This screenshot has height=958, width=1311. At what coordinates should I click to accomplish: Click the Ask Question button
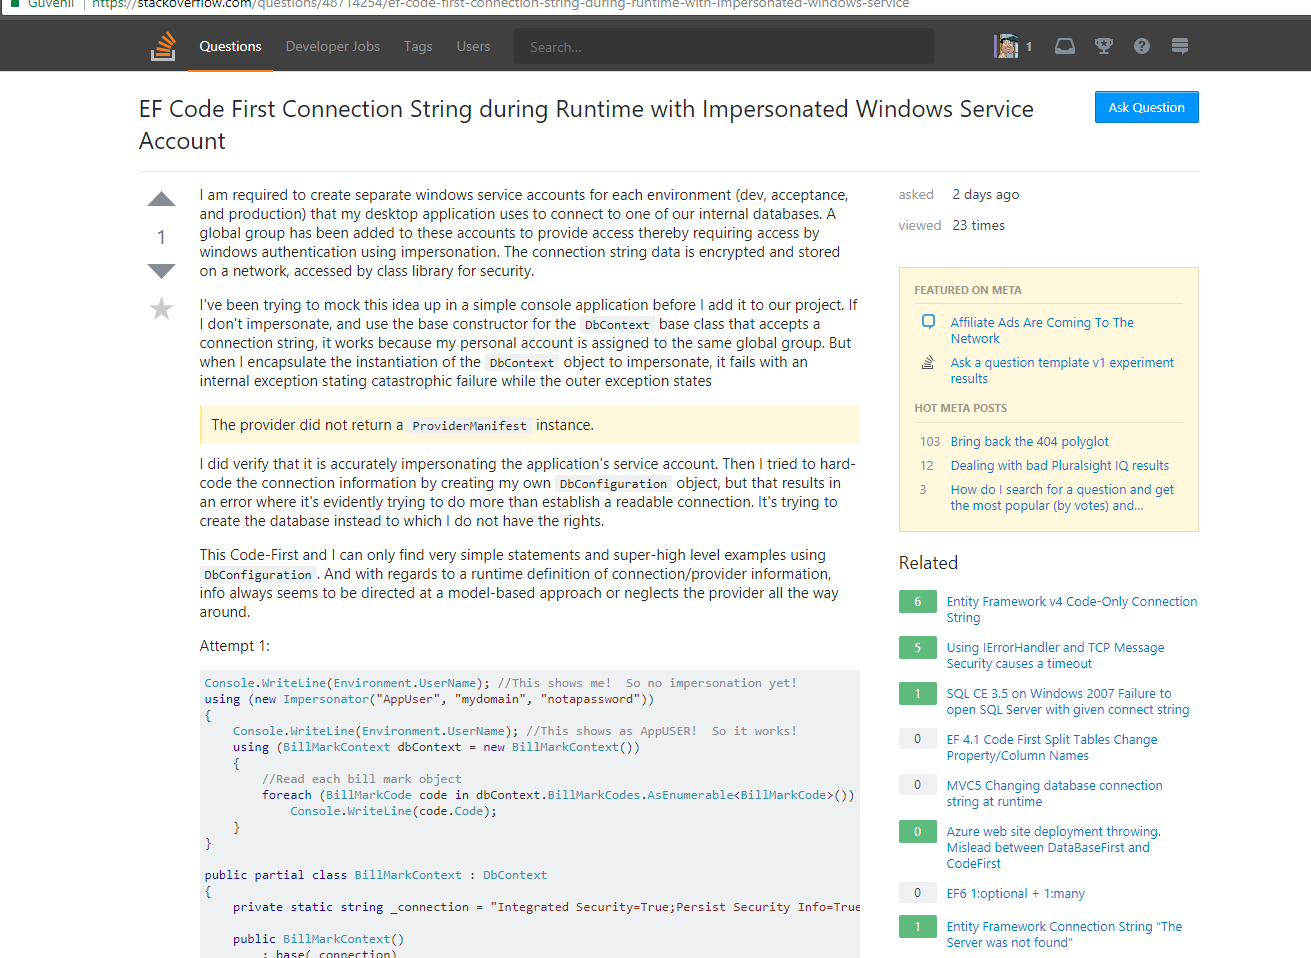pos(1146,107)
